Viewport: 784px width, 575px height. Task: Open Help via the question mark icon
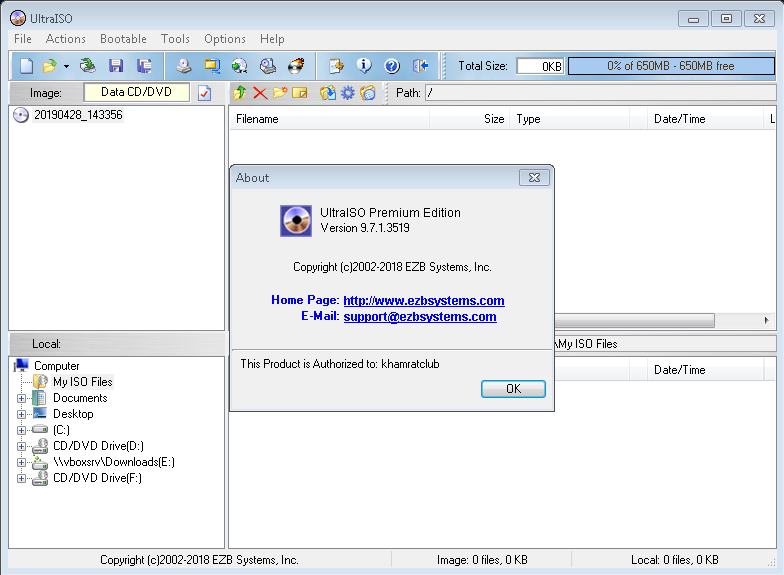coord(392,66)
